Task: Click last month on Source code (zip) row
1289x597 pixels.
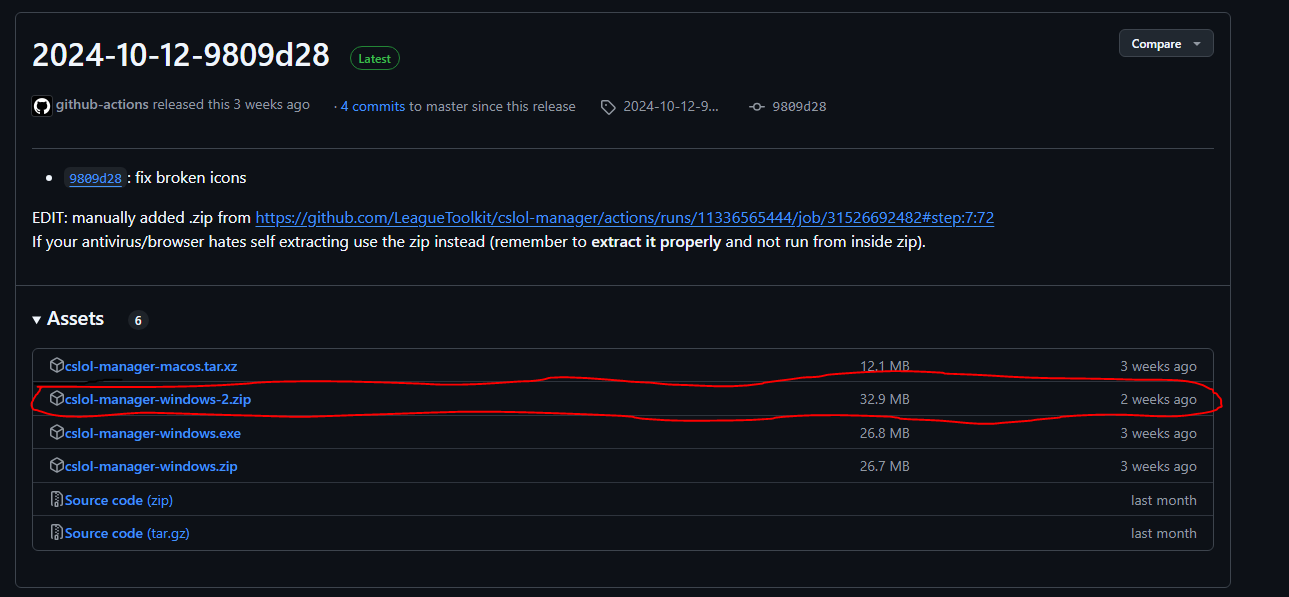Action: pos(1164,500)
